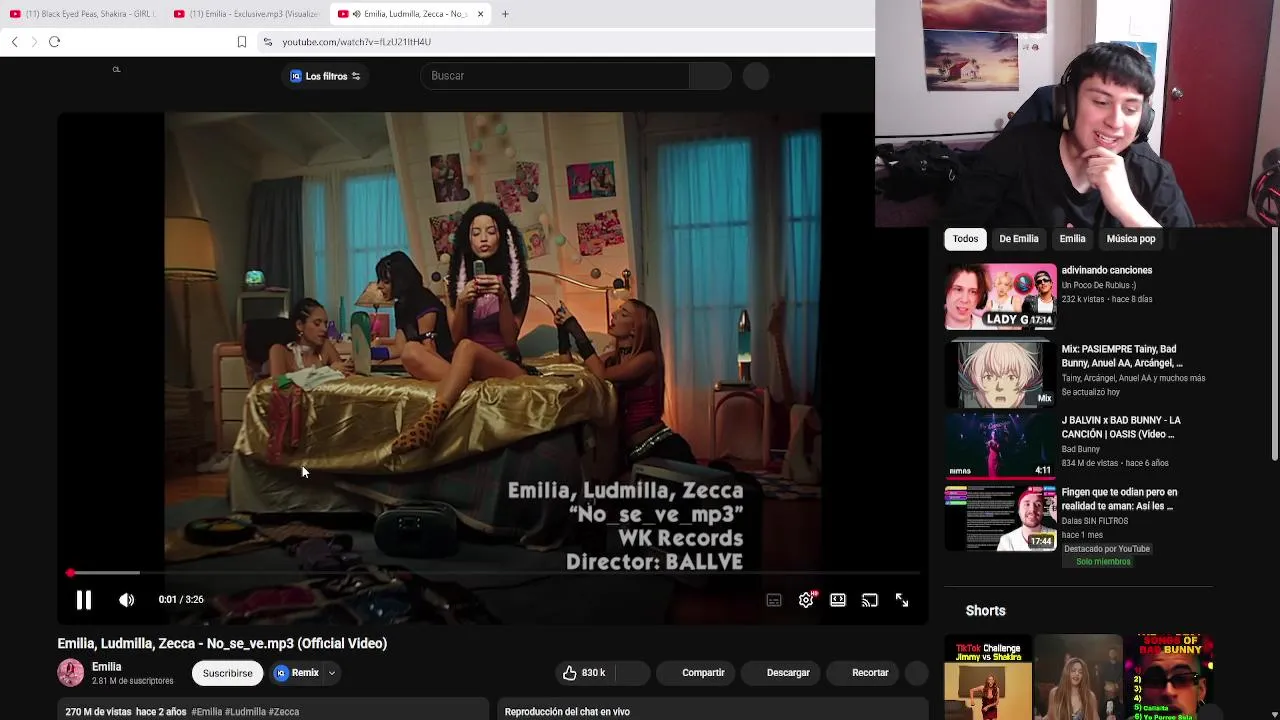Open adivinando canciones video title

1107,270
